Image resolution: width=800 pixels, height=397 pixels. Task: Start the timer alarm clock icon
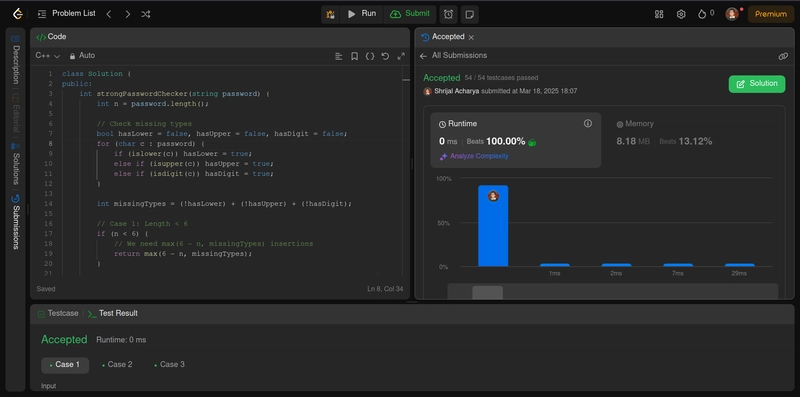448,14
